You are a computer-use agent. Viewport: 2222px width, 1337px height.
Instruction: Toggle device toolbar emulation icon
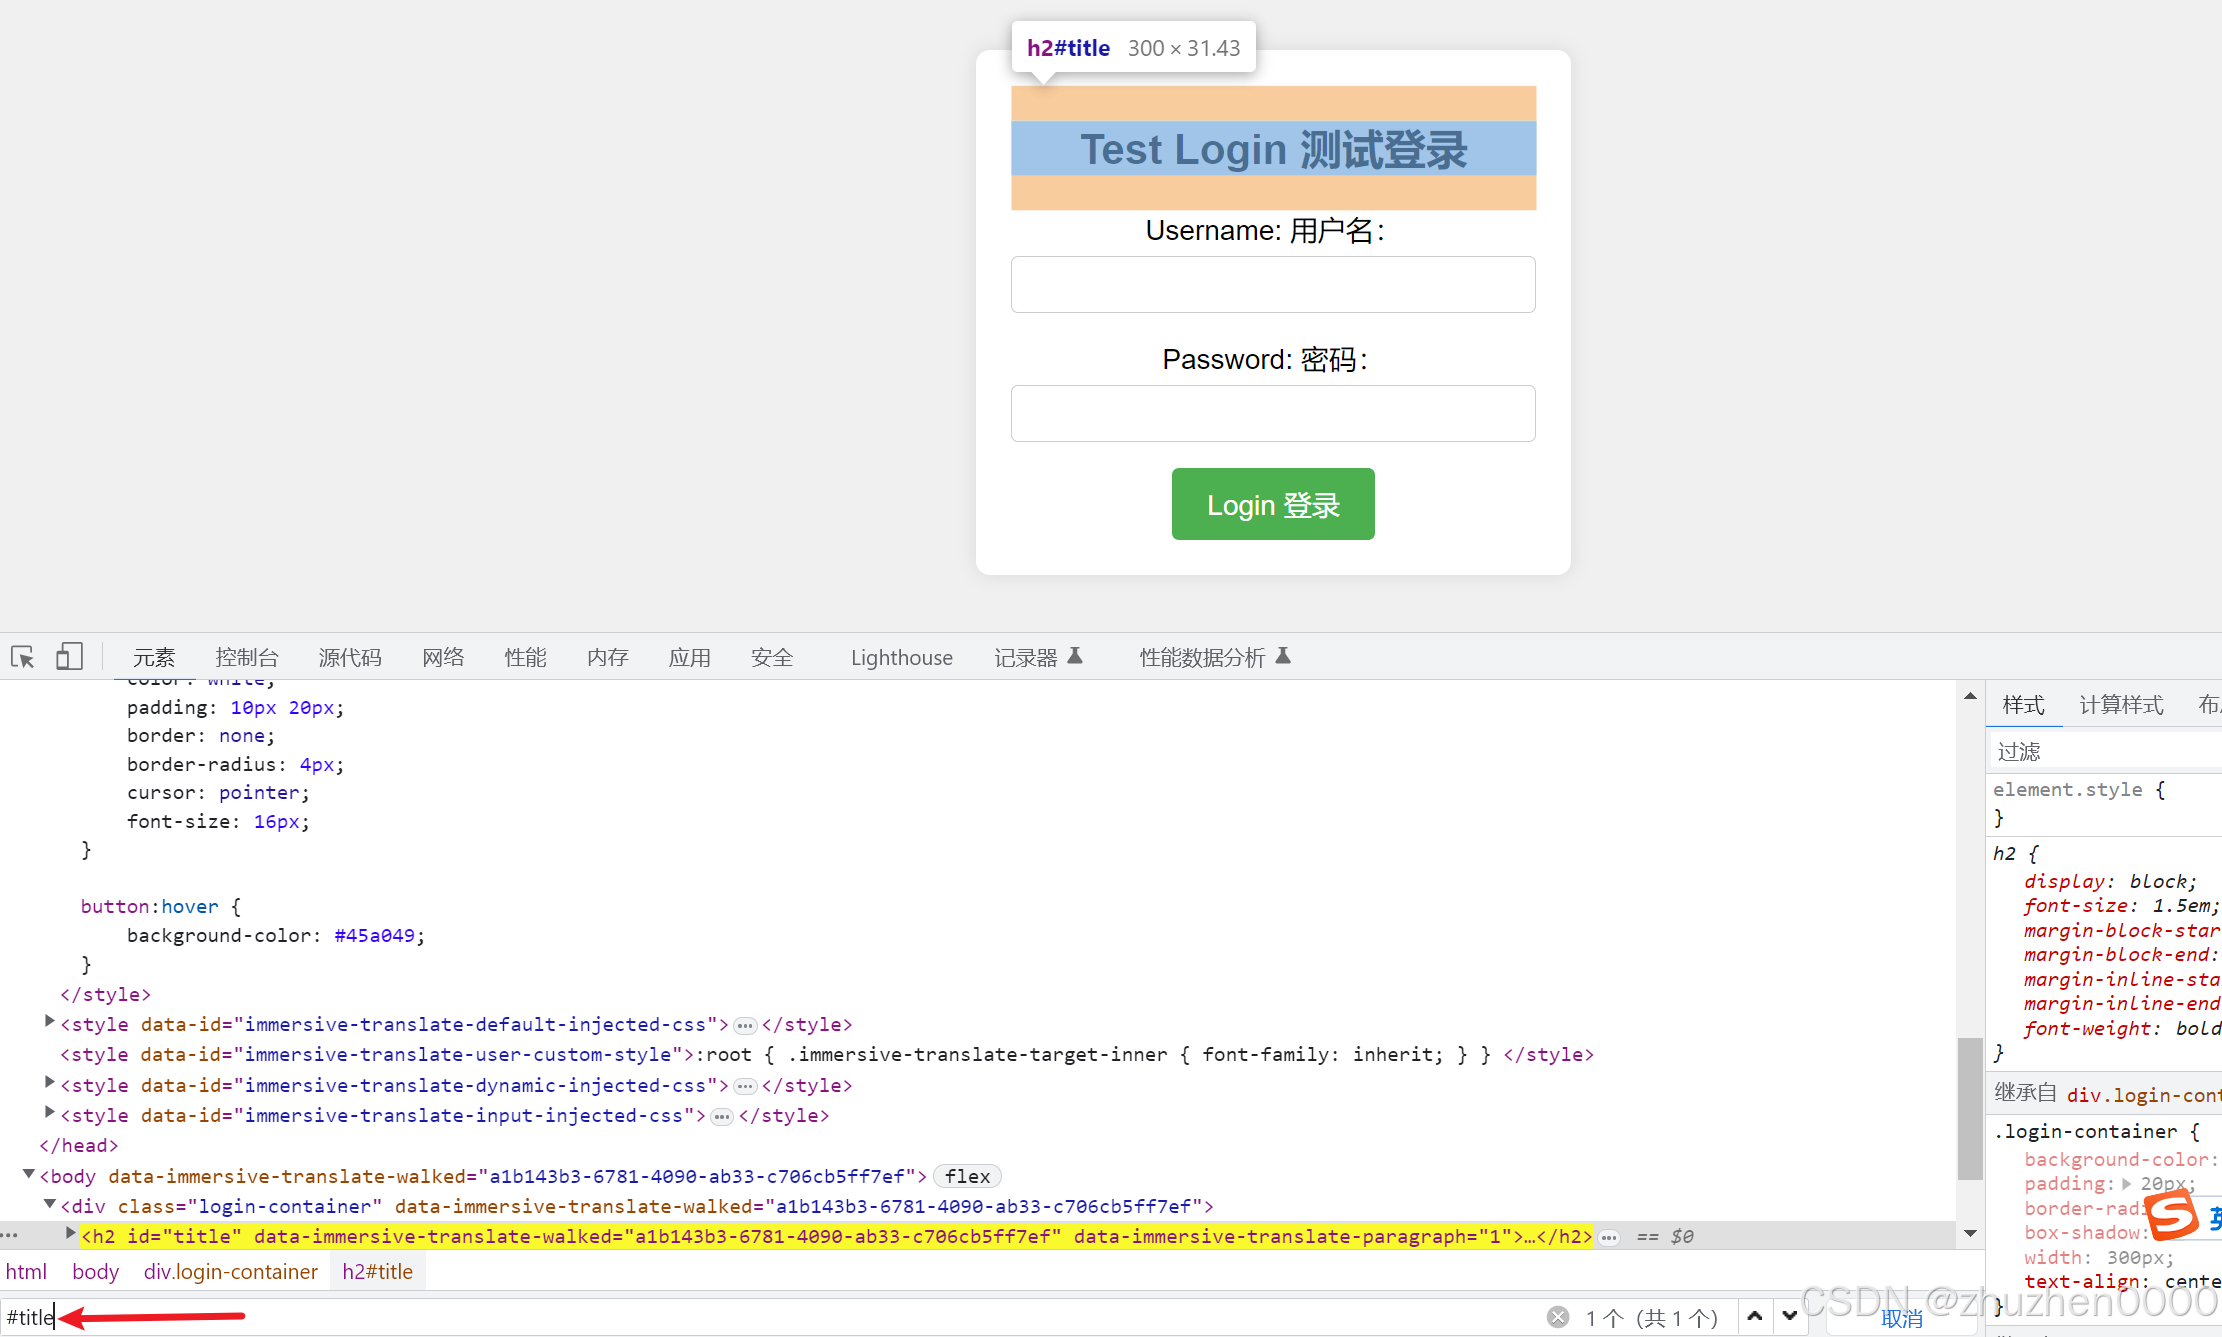69,657
